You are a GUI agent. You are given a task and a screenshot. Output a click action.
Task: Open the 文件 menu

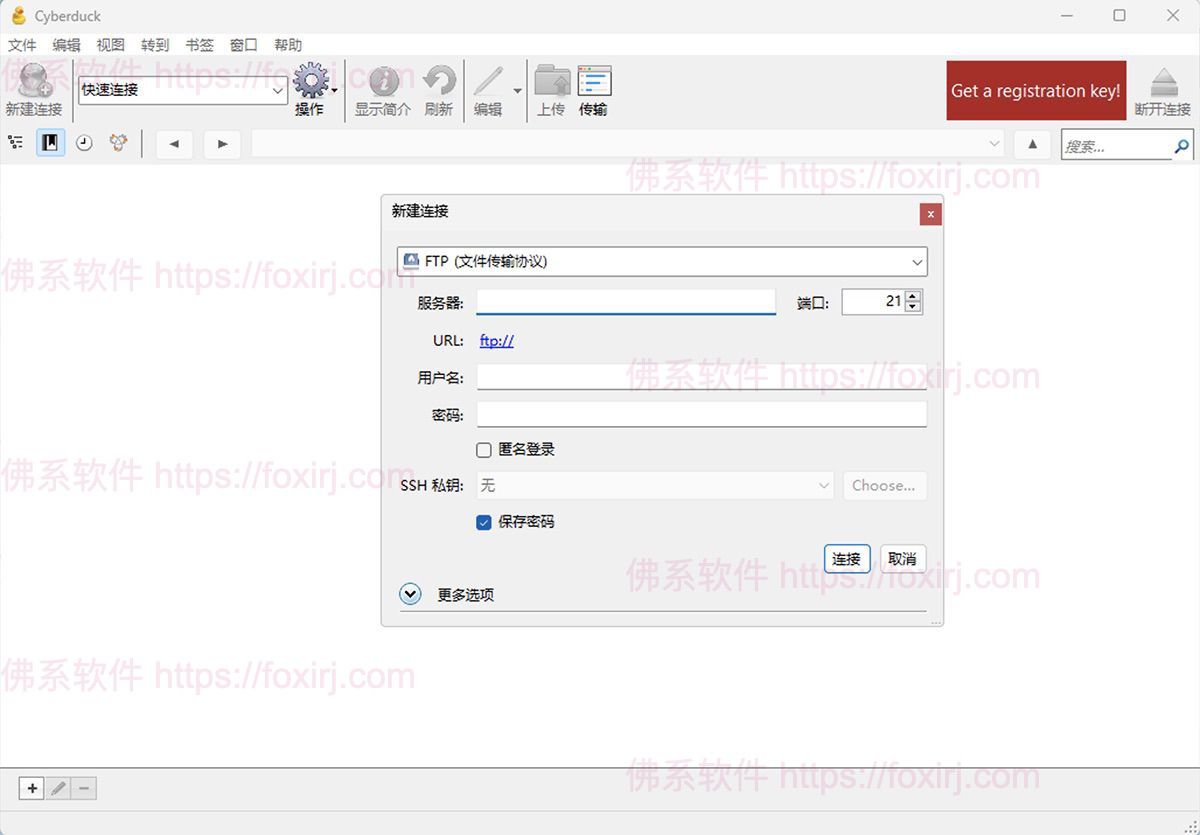coord(22,44)
